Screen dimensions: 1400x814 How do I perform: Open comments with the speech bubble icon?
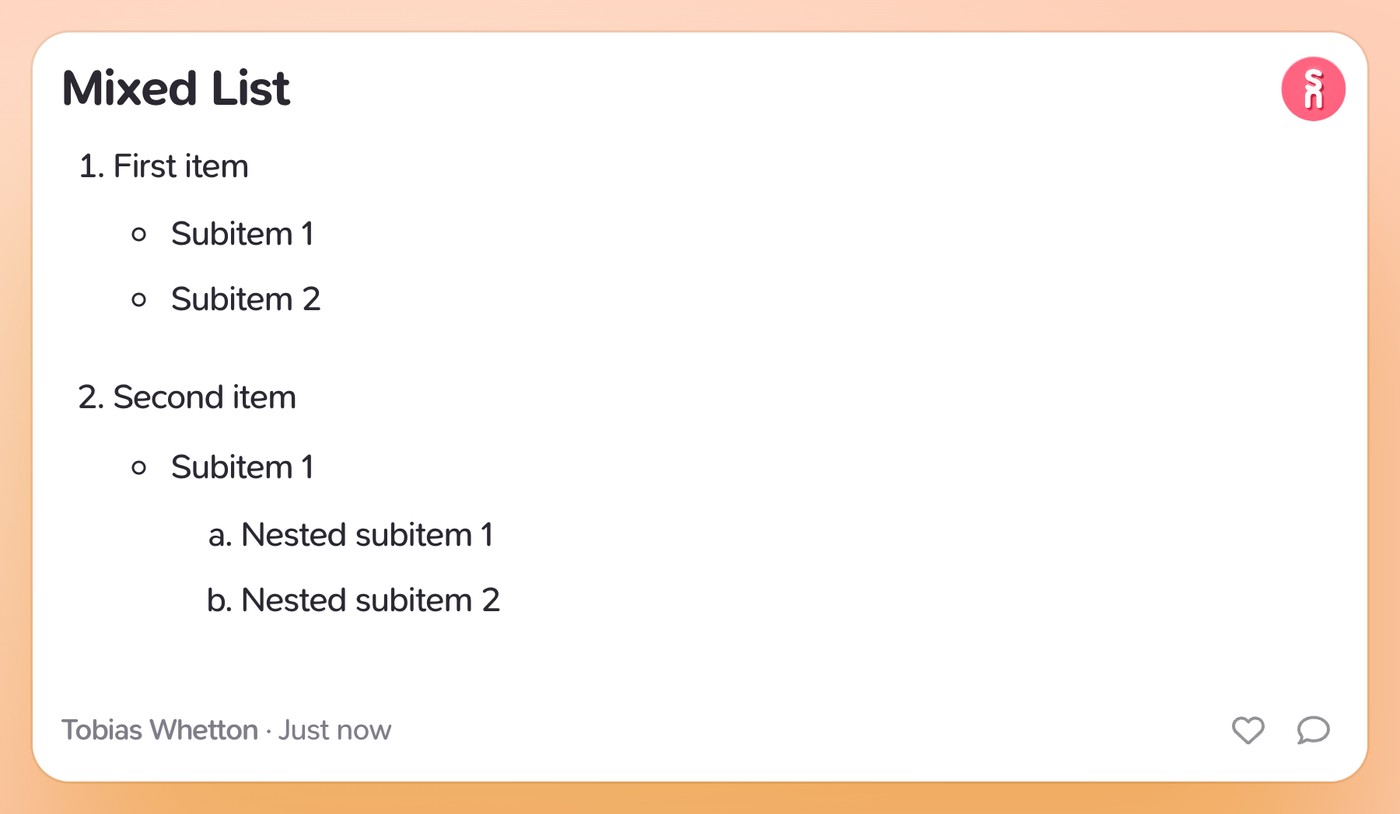[x=1313, y=731]
